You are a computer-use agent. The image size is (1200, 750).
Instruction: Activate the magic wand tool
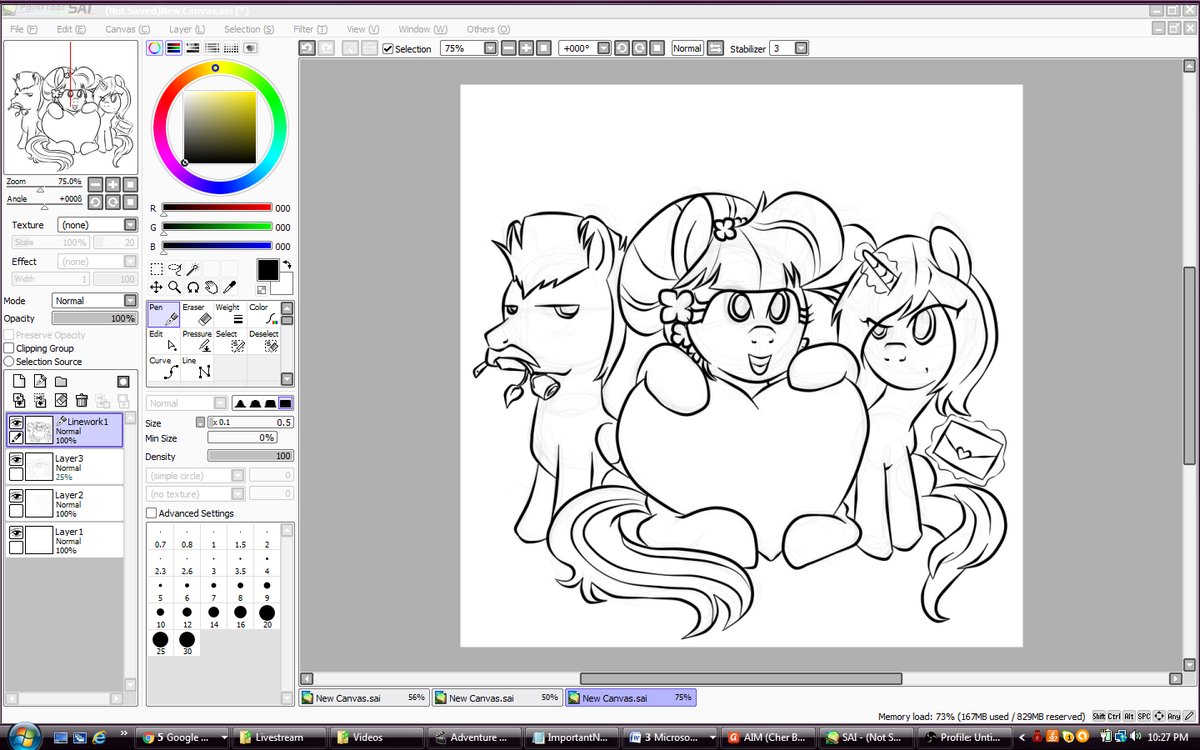[193, 269]
